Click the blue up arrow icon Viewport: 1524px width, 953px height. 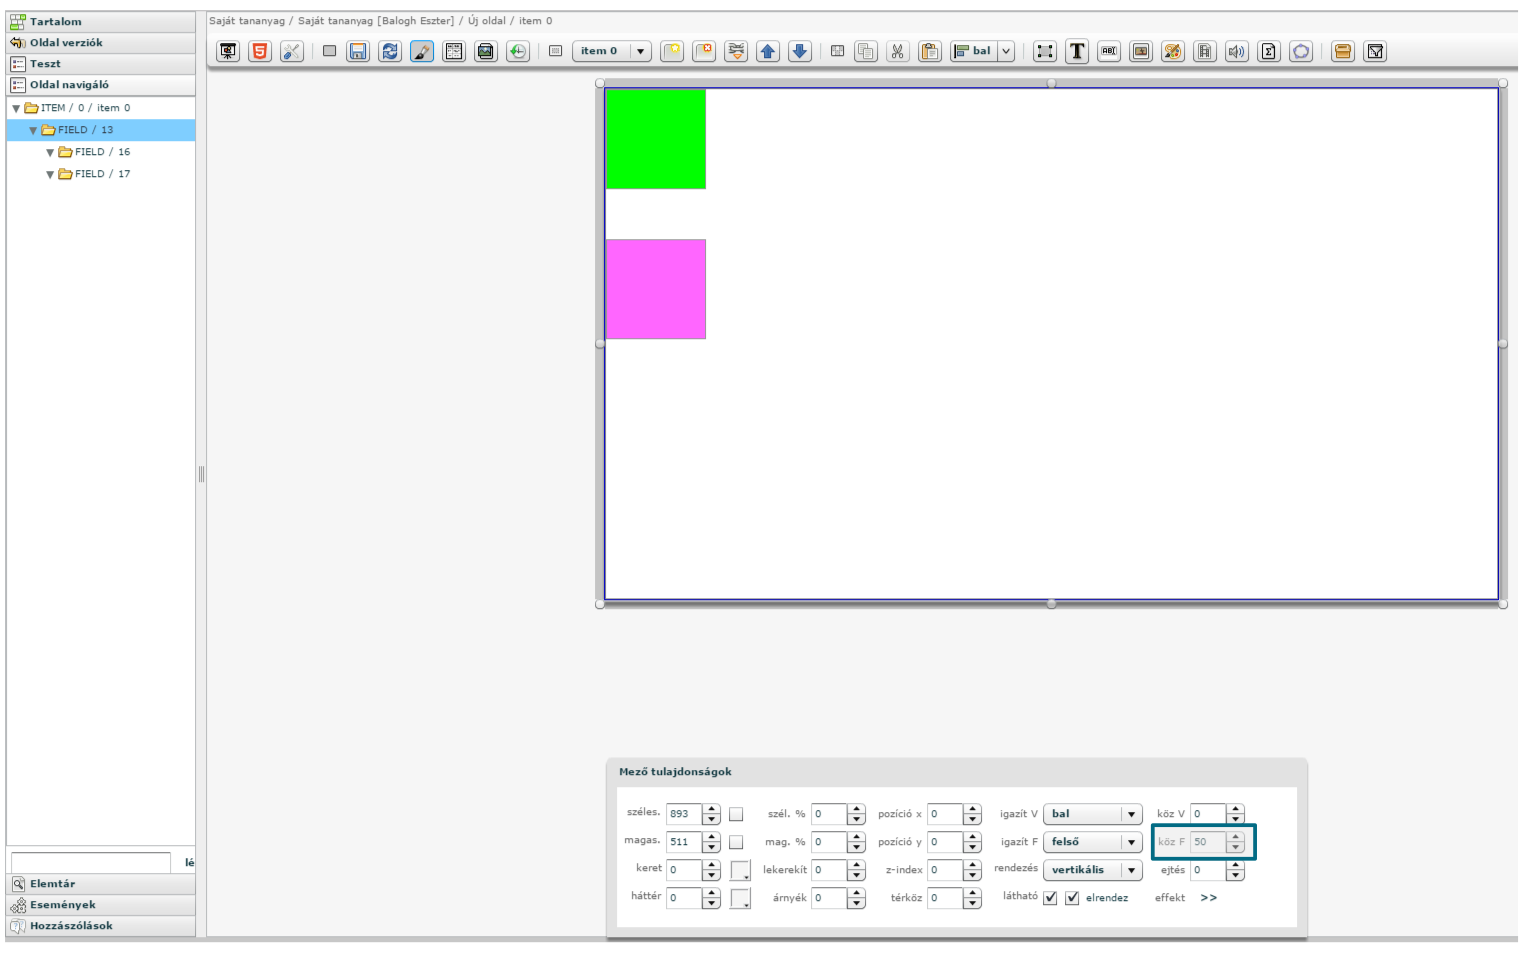point(768,51)
